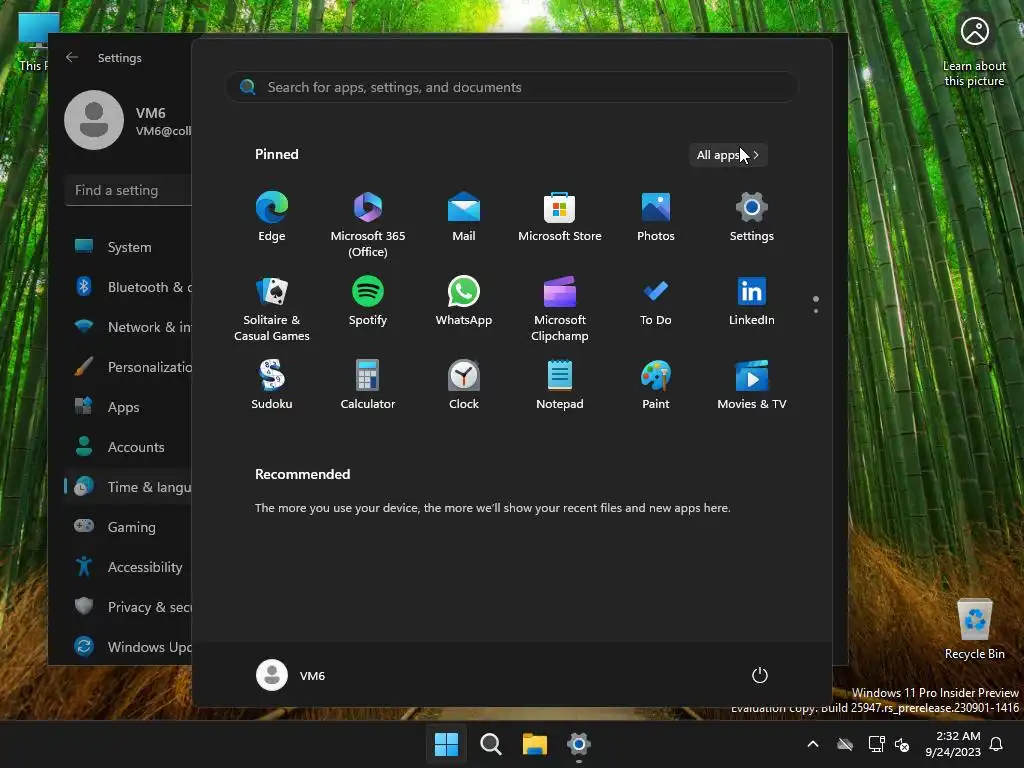
Task: Open Bluetooth & devices settings category
Action: 129,287
